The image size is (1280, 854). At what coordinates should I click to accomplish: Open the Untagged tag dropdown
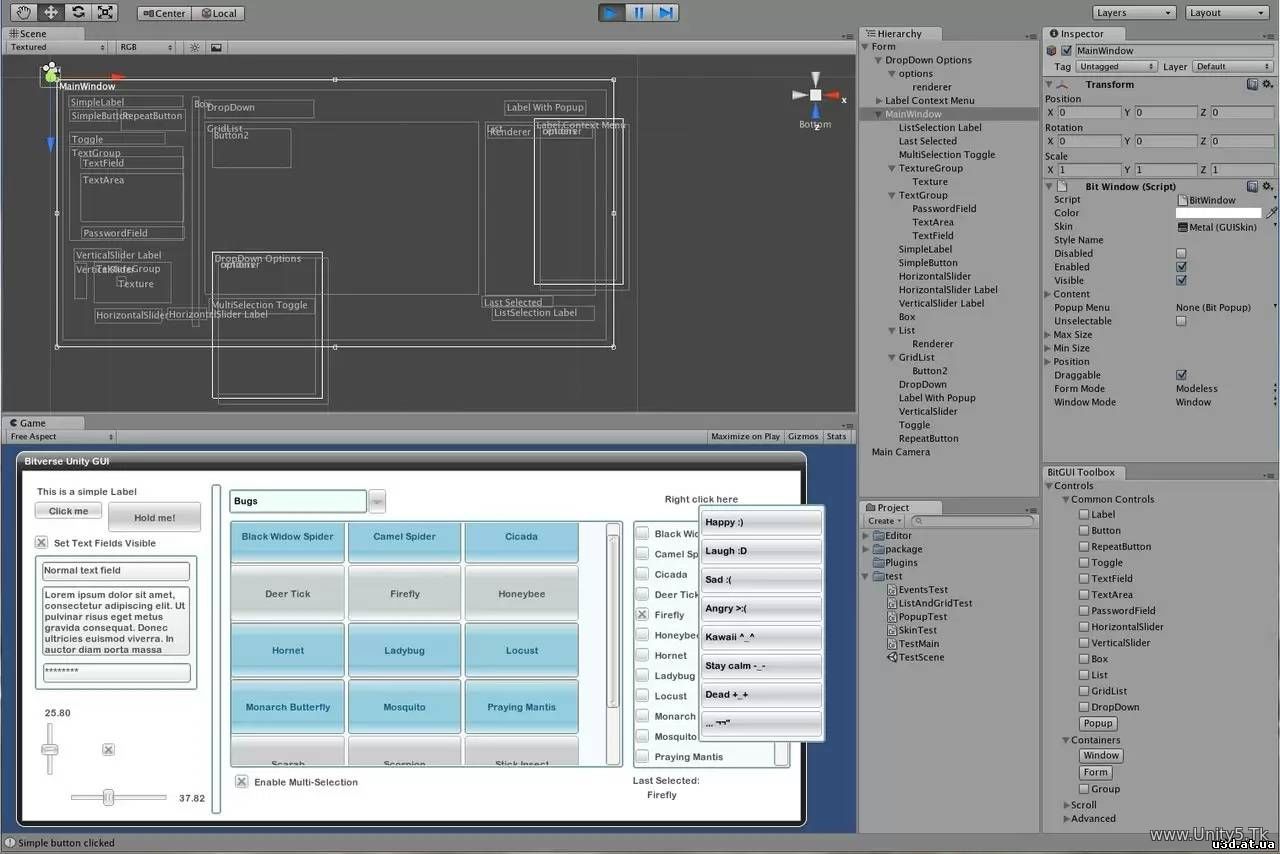[1117, 67]
